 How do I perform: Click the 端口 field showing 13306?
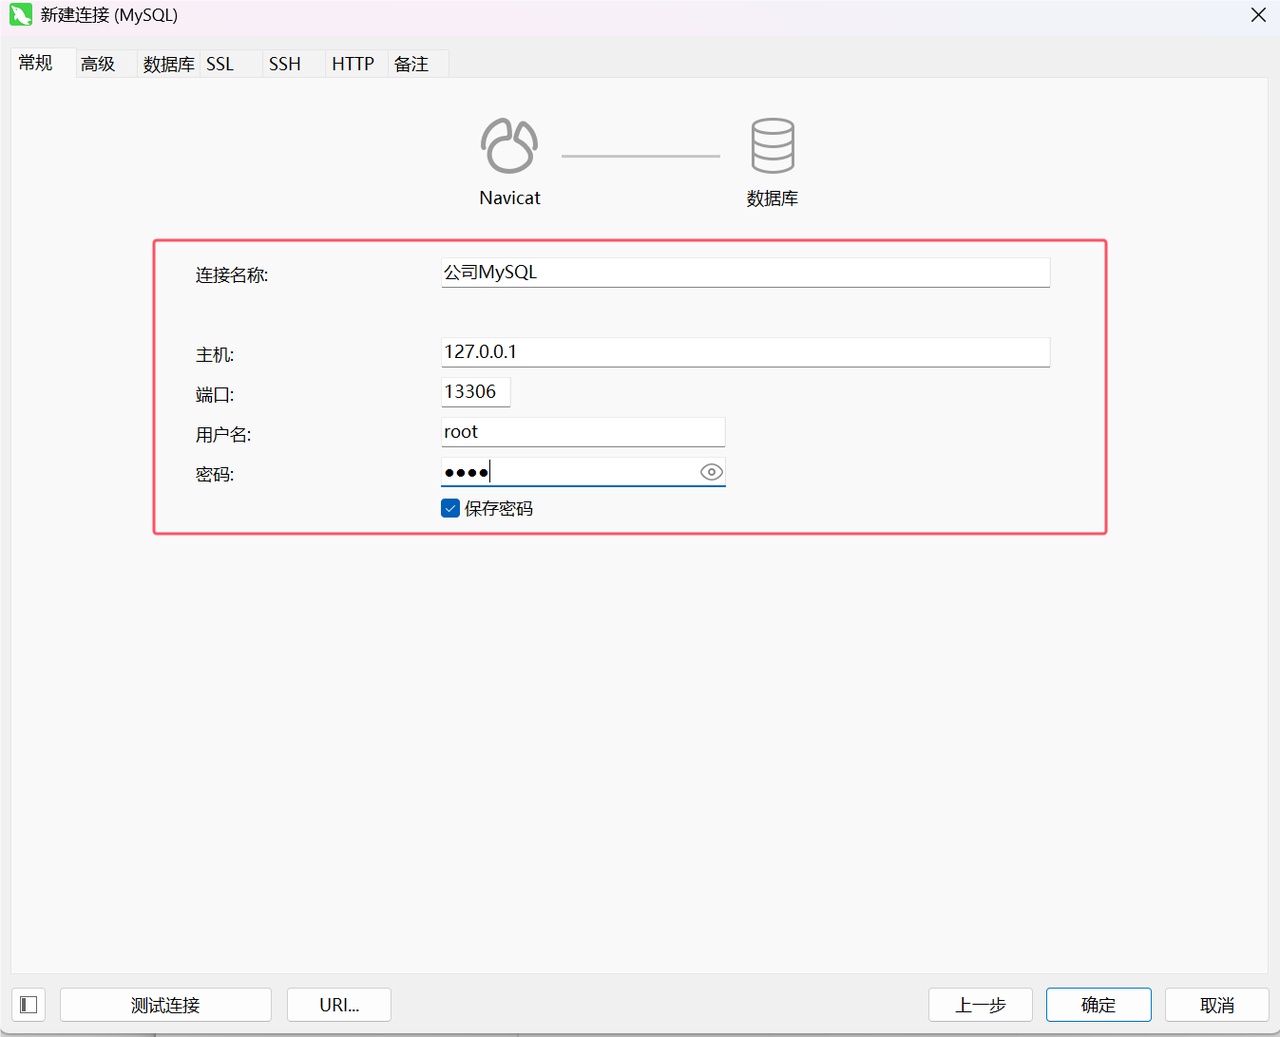pos(476,392)
